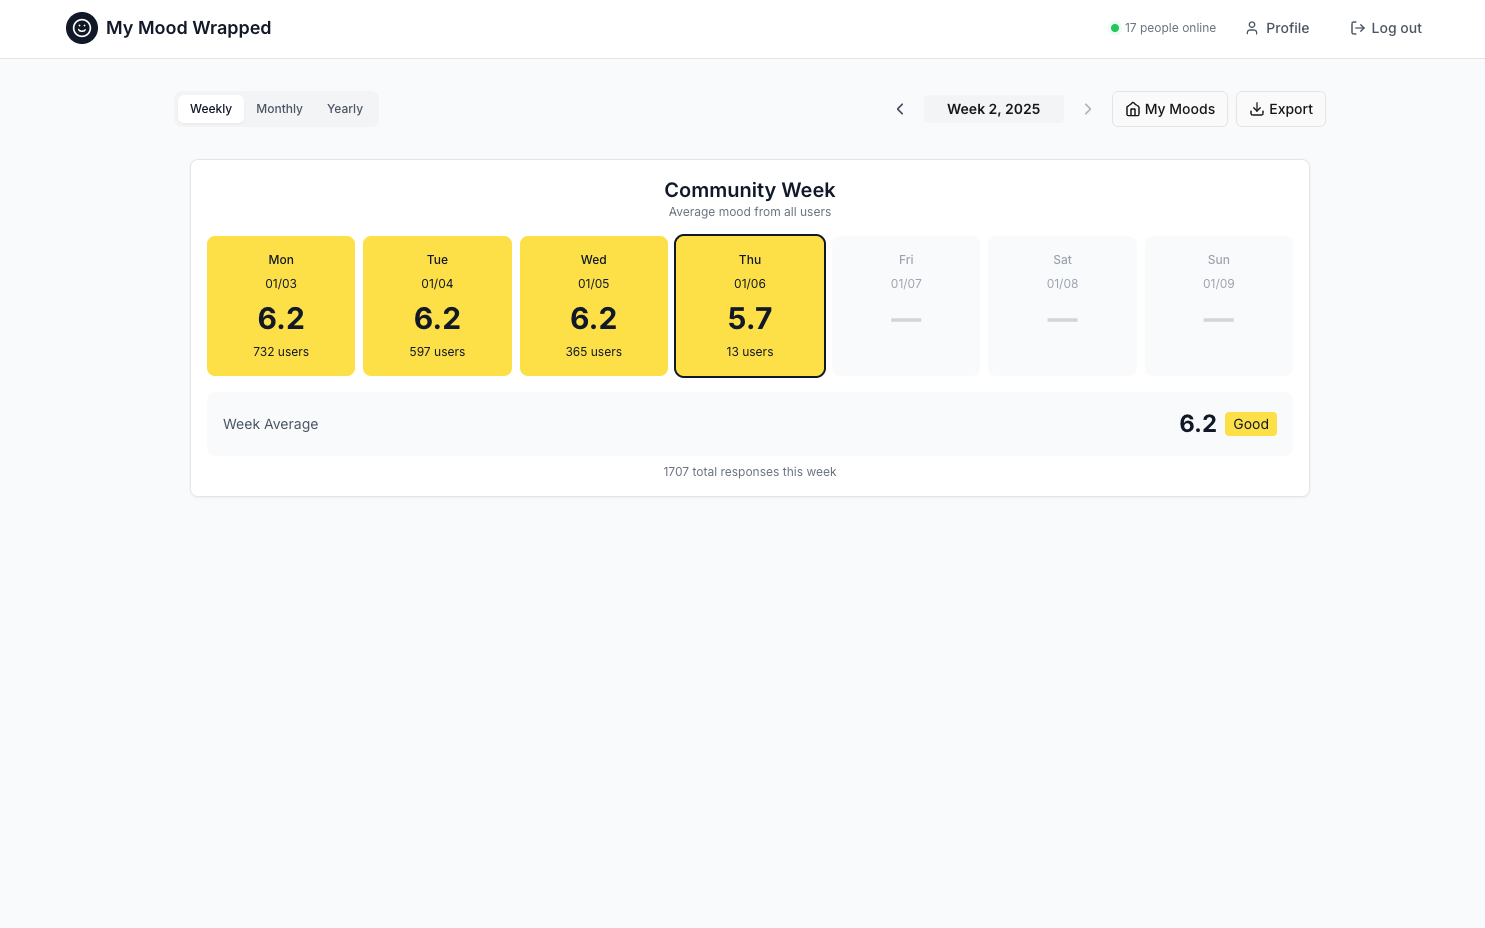
Task: Toggle the Good mood badge
Action: 1251,424
